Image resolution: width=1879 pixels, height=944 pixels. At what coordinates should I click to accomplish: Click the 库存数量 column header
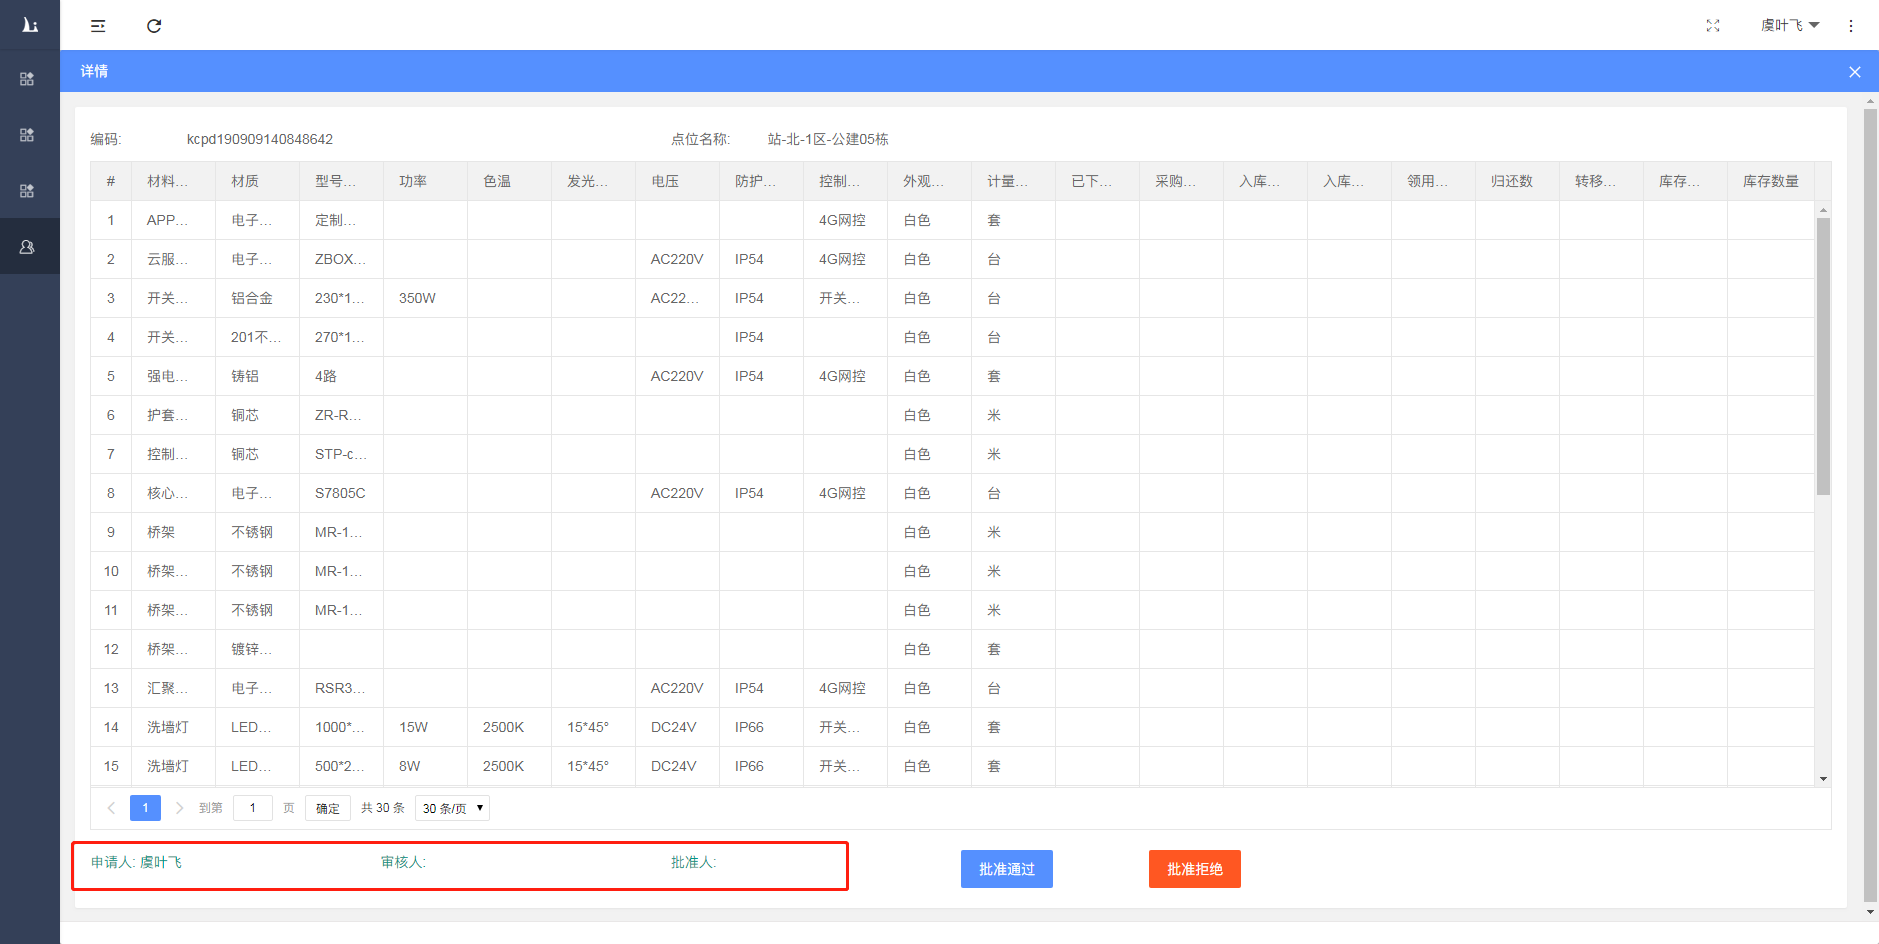point(1771,181)
